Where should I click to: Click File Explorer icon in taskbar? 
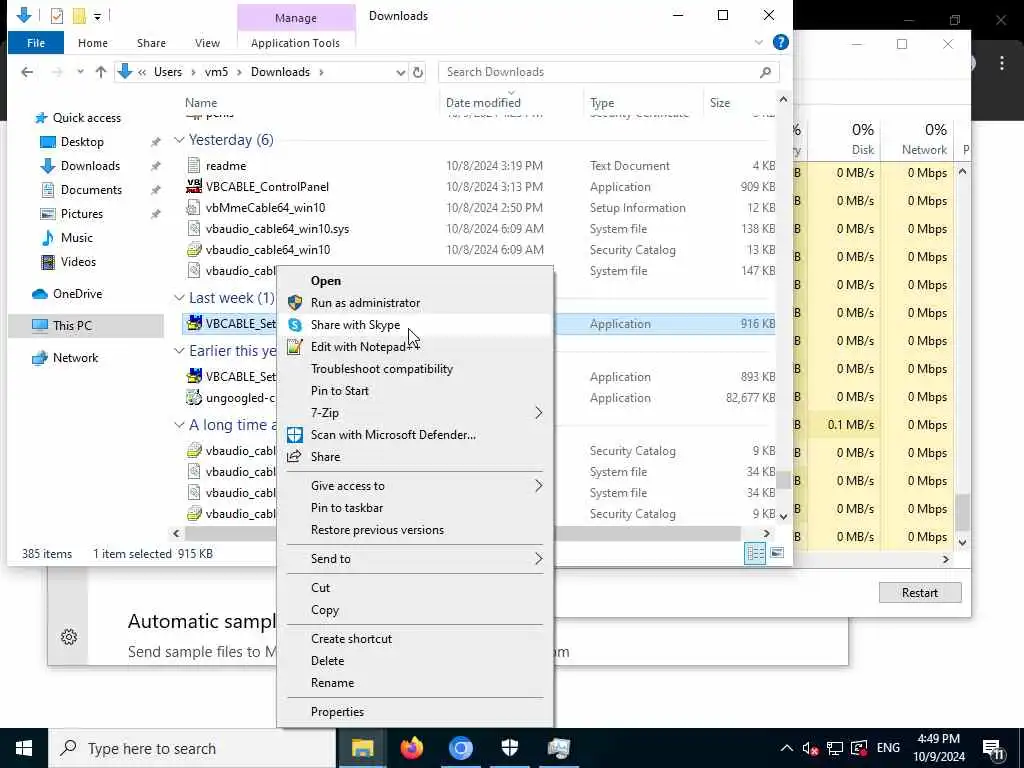click(362, 748)
